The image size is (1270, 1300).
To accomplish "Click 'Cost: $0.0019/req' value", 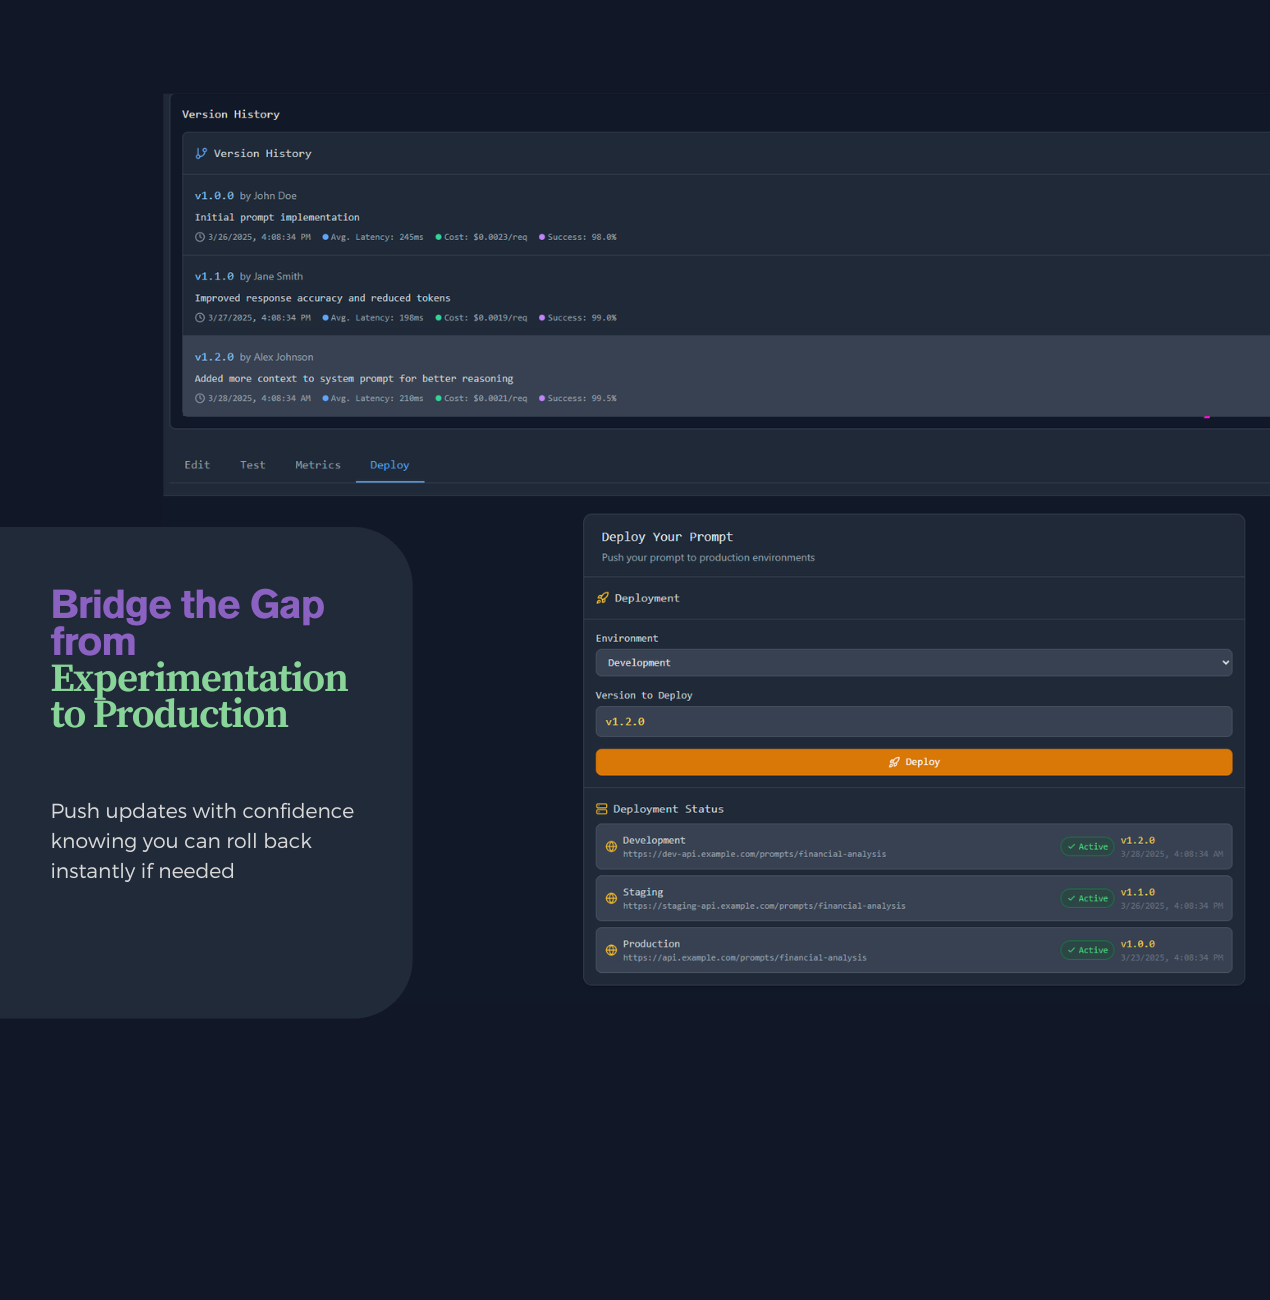I will [486, 318].
